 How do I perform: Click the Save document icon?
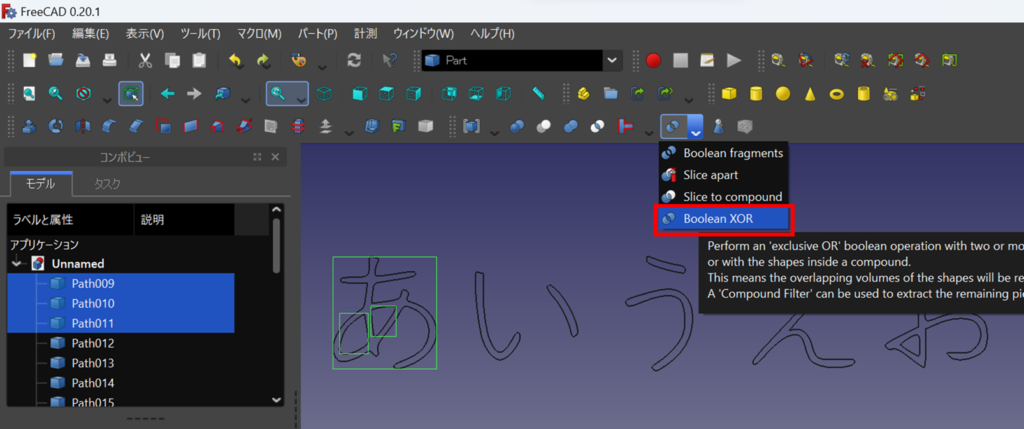(83, 61)
